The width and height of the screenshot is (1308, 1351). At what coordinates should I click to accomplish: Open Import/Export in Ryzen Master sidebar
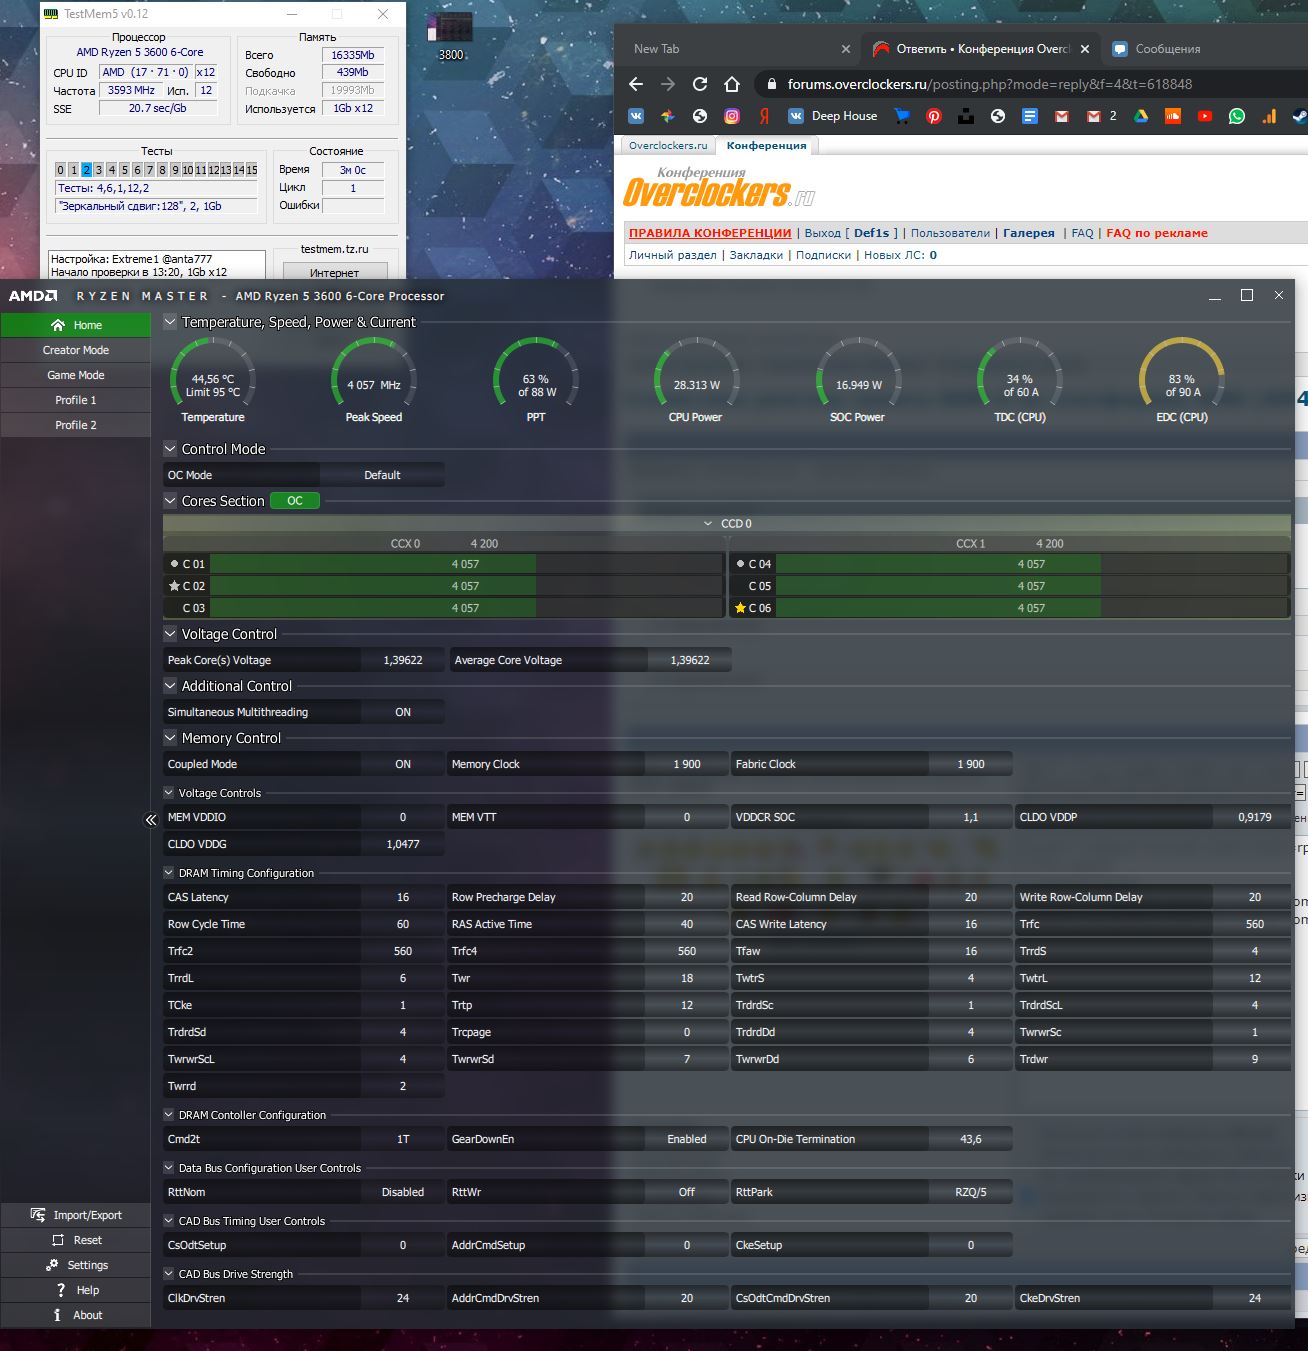pyautogui.click(x=76, y=1215)
